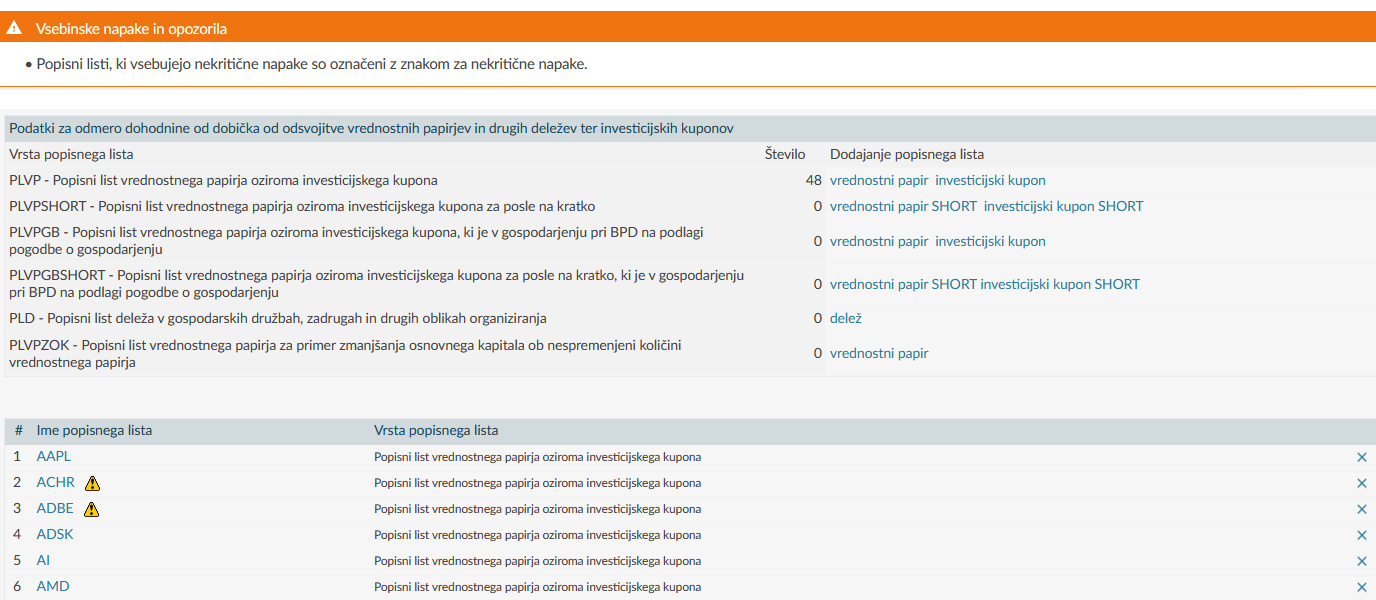Click the 'Število' column header
Image resolution: width=1376 pixels, height=600 pixels.
click(785, 154)
